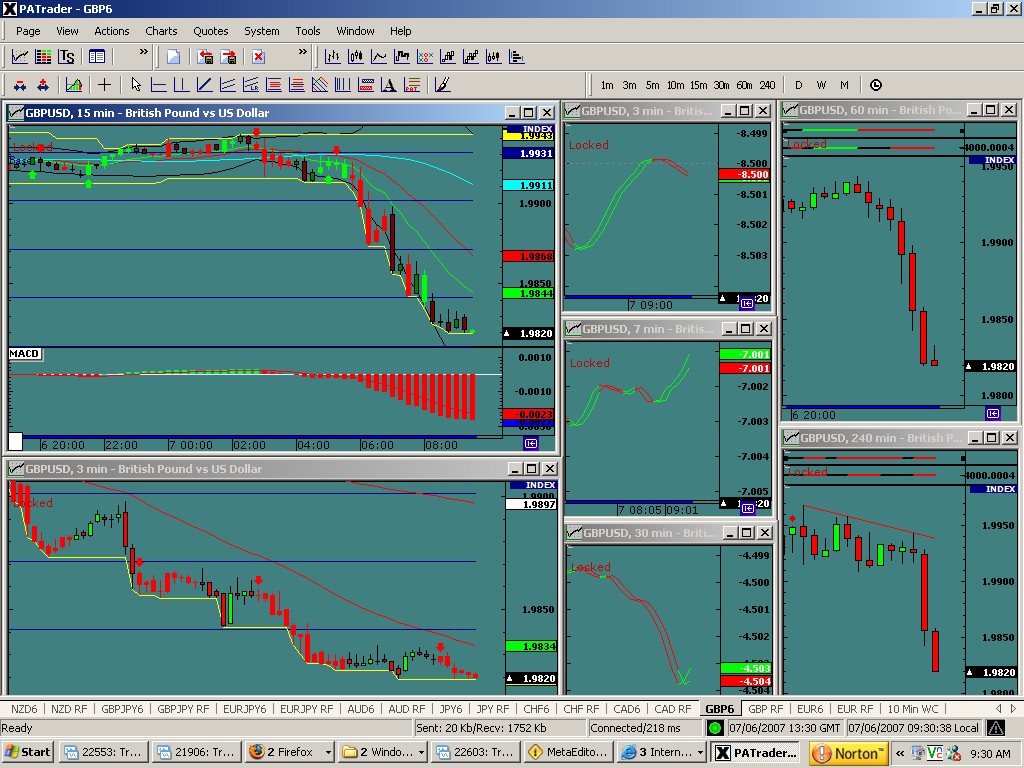Open the MetaEditor taskbar item
Screen dimensions: 1024x768
click(x=569, y=752)
